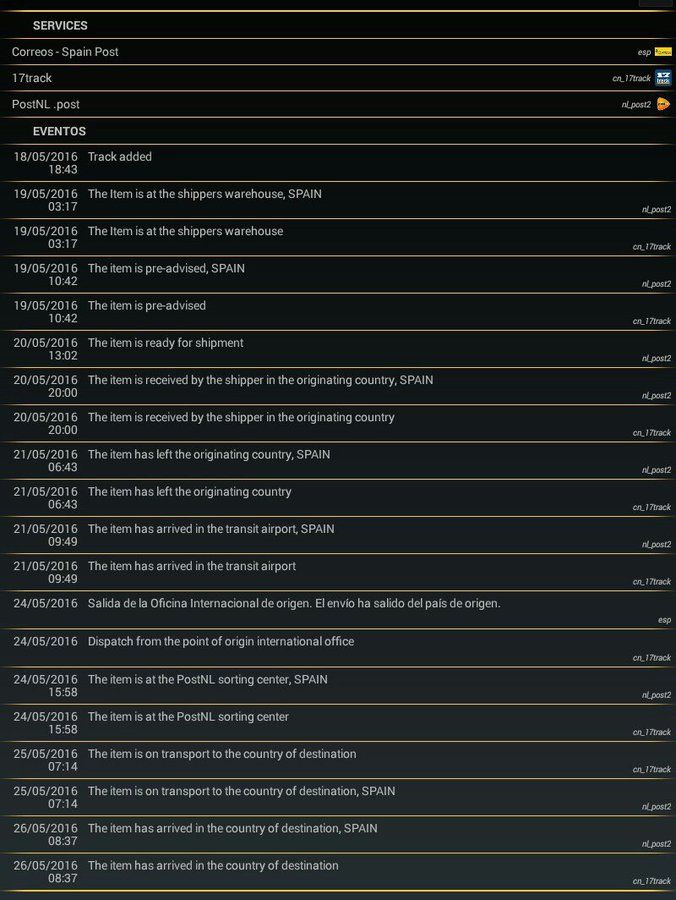
Task: Select 'The item has left the originating country, SPAIN'
Action: [338, 461]
